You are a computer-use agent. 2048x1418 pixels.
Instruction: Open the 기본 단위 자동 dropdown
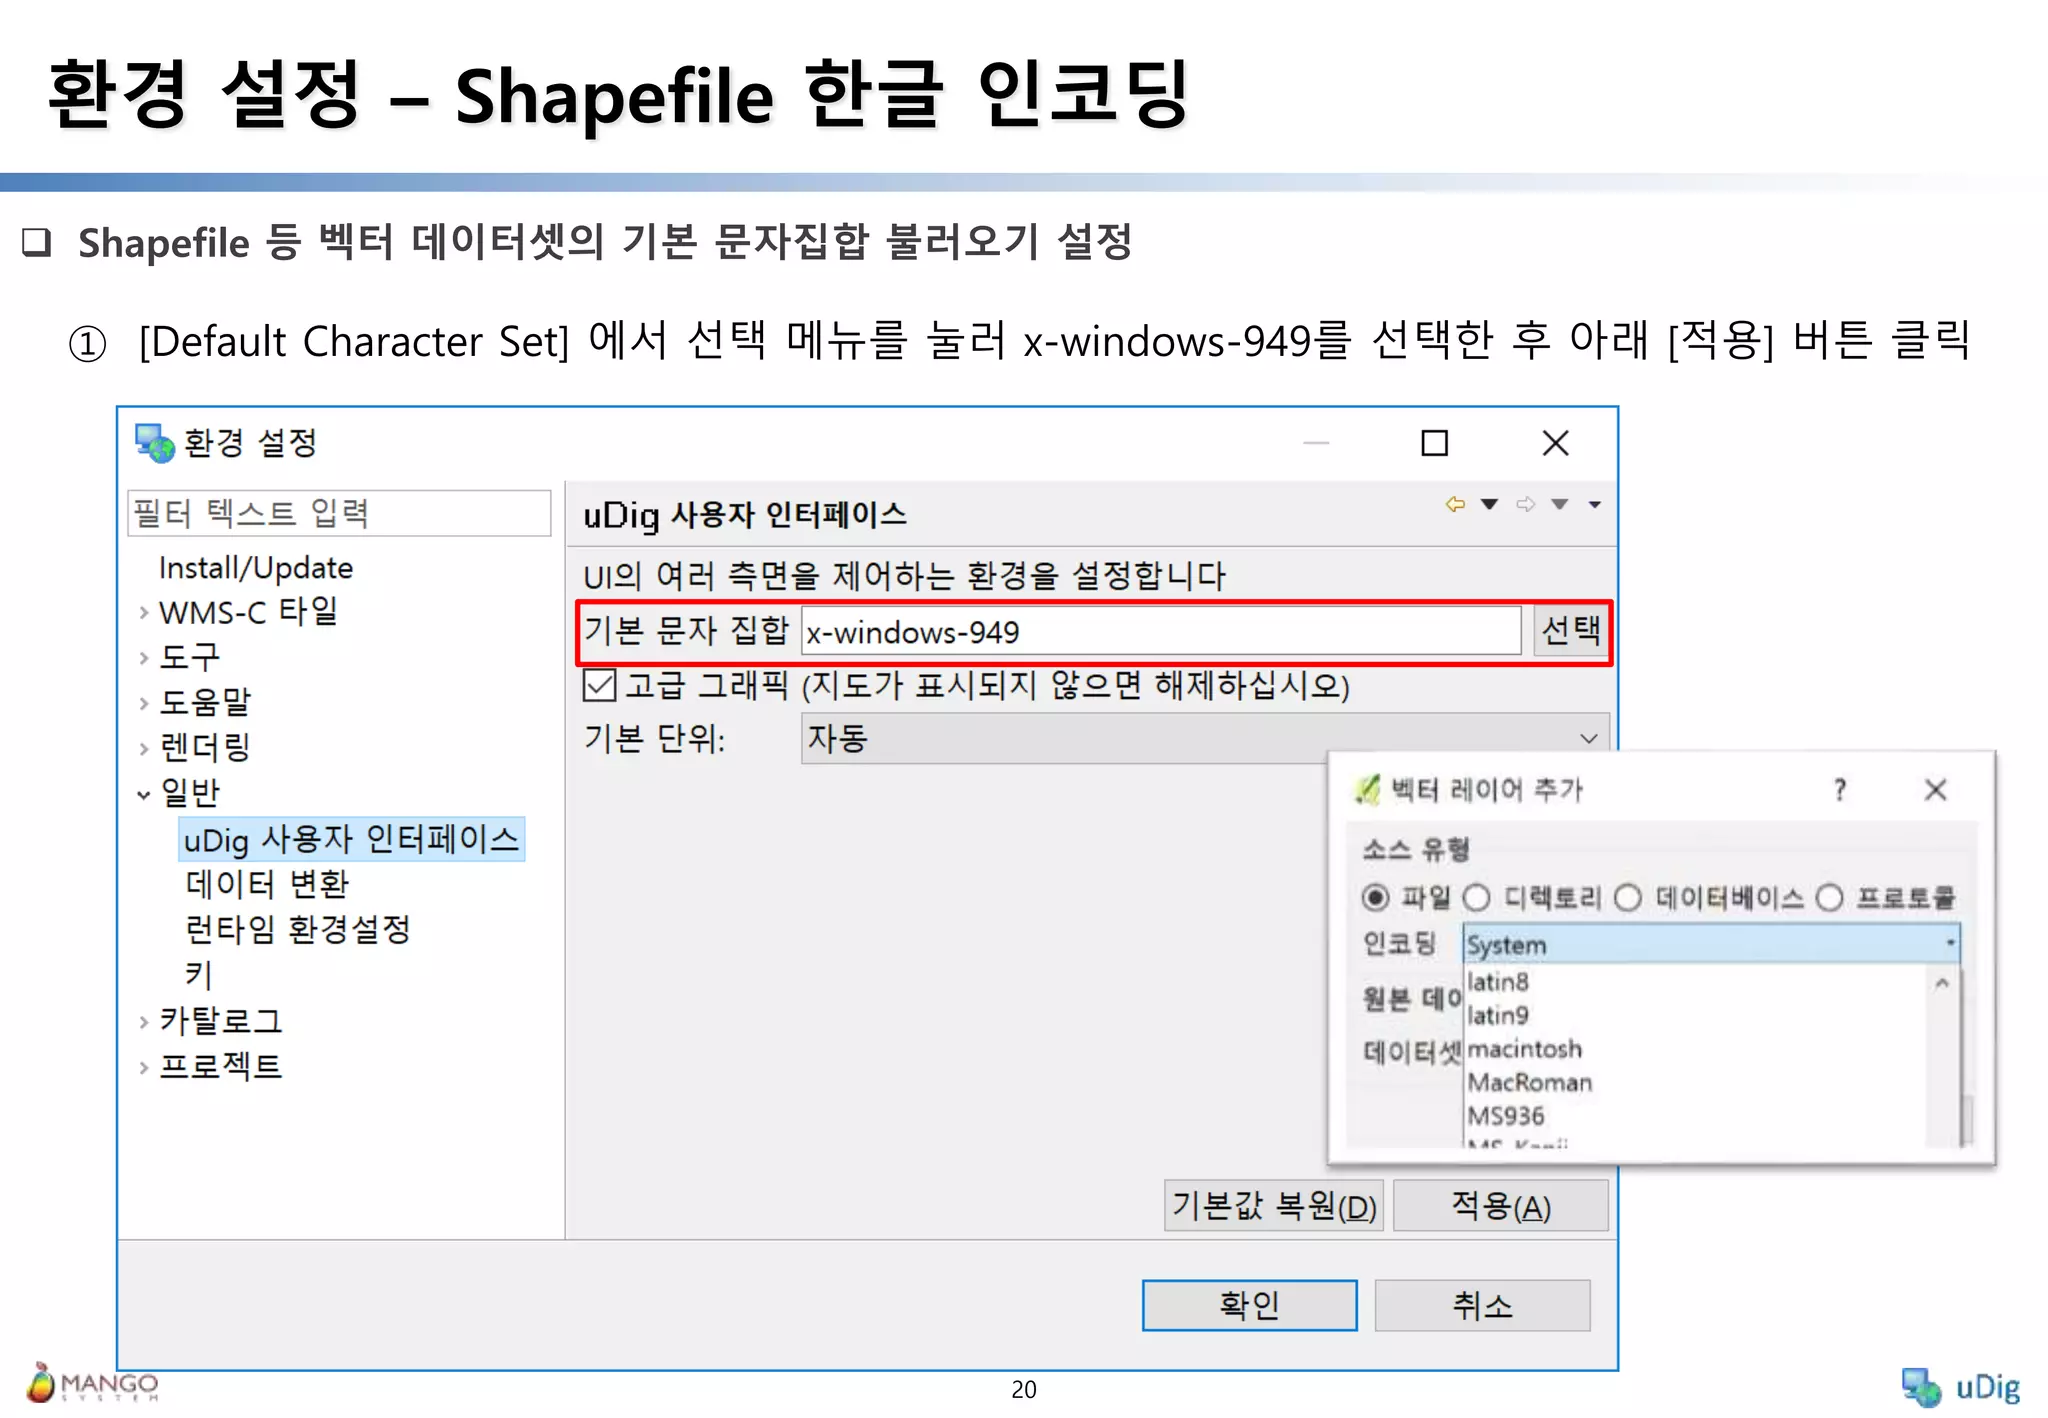tap(1205, 739)
